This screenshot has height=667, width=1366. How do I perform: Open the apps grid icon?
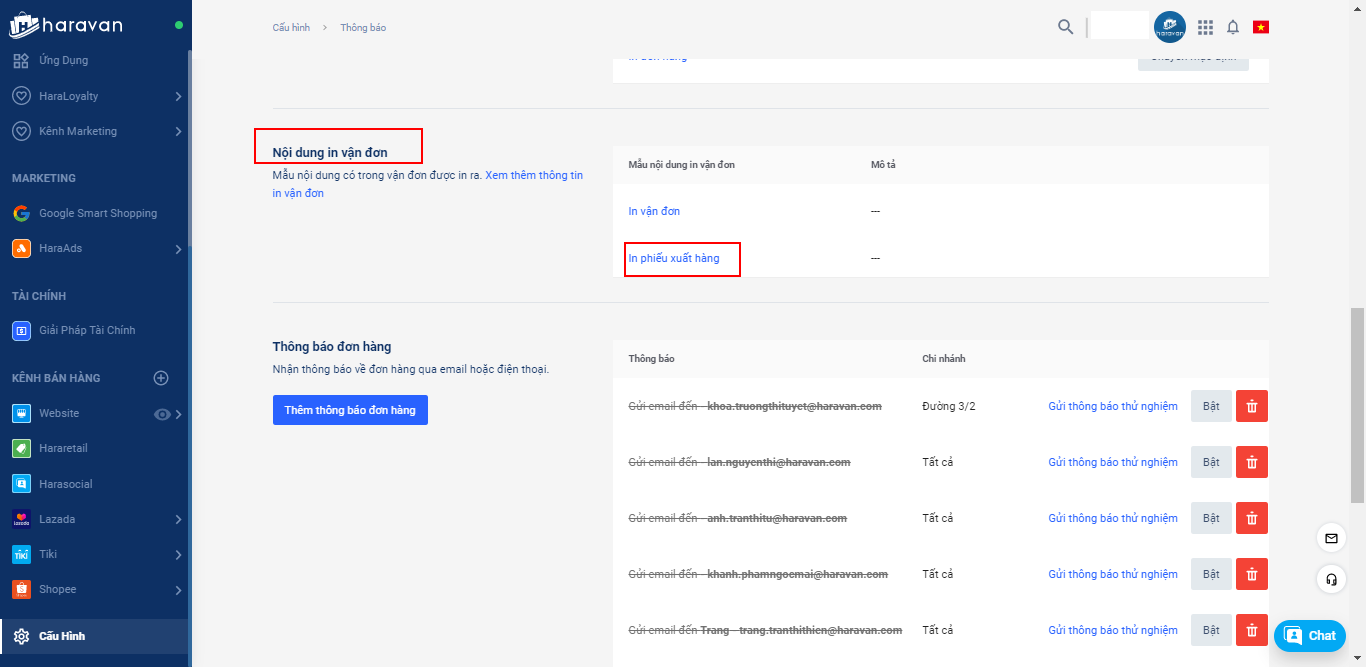pyautogui.click(x=1205, y=27)
